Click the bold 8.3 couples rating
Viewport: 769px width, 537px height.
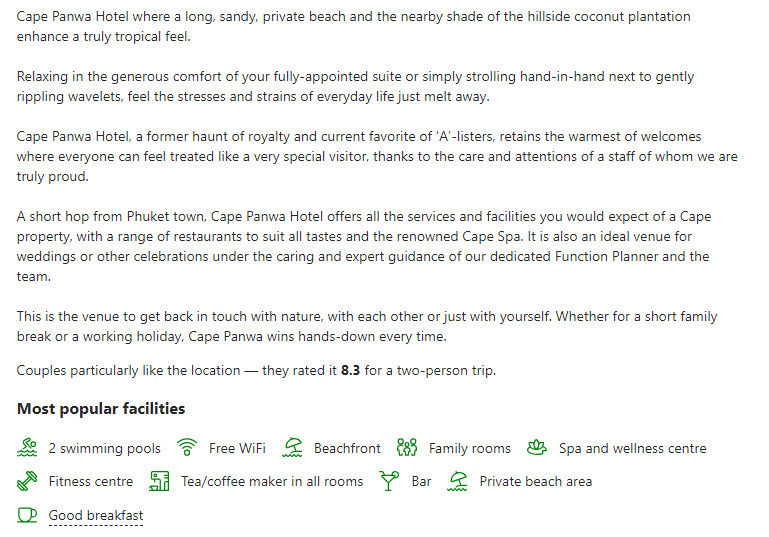click(351, 370)
